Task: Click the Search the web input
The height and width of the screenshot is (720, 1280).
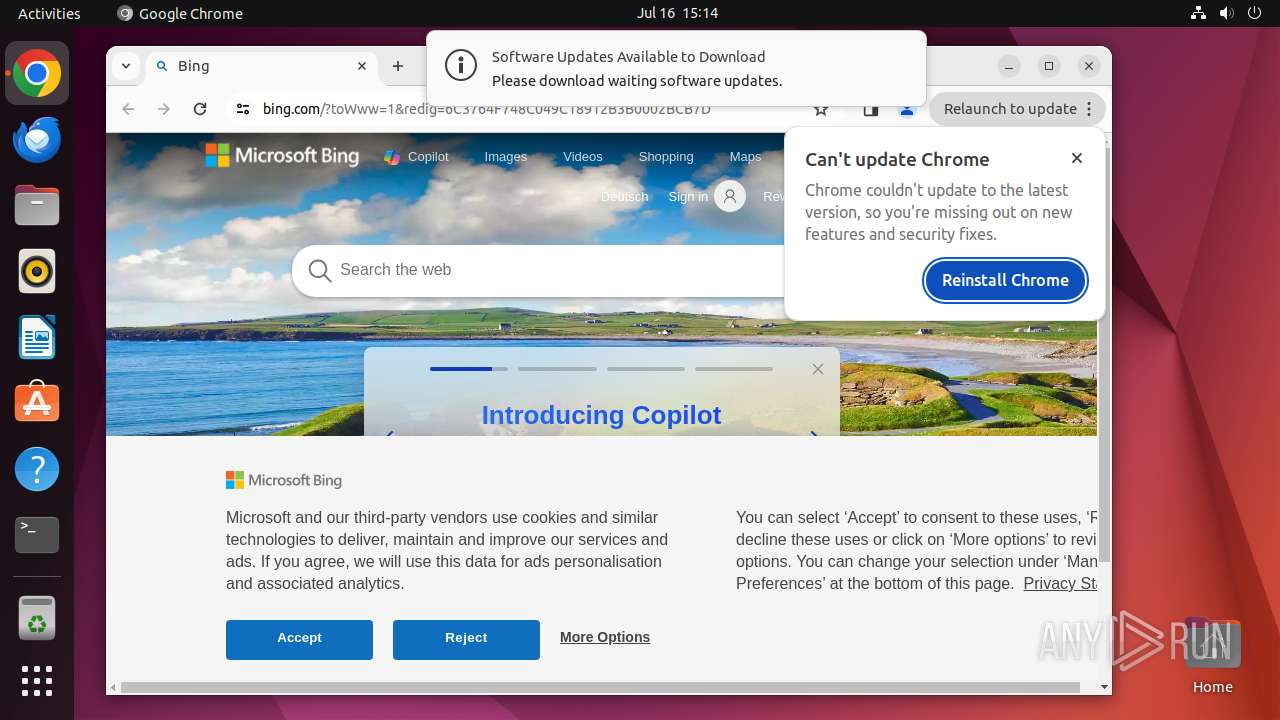Action: [560, 270]
